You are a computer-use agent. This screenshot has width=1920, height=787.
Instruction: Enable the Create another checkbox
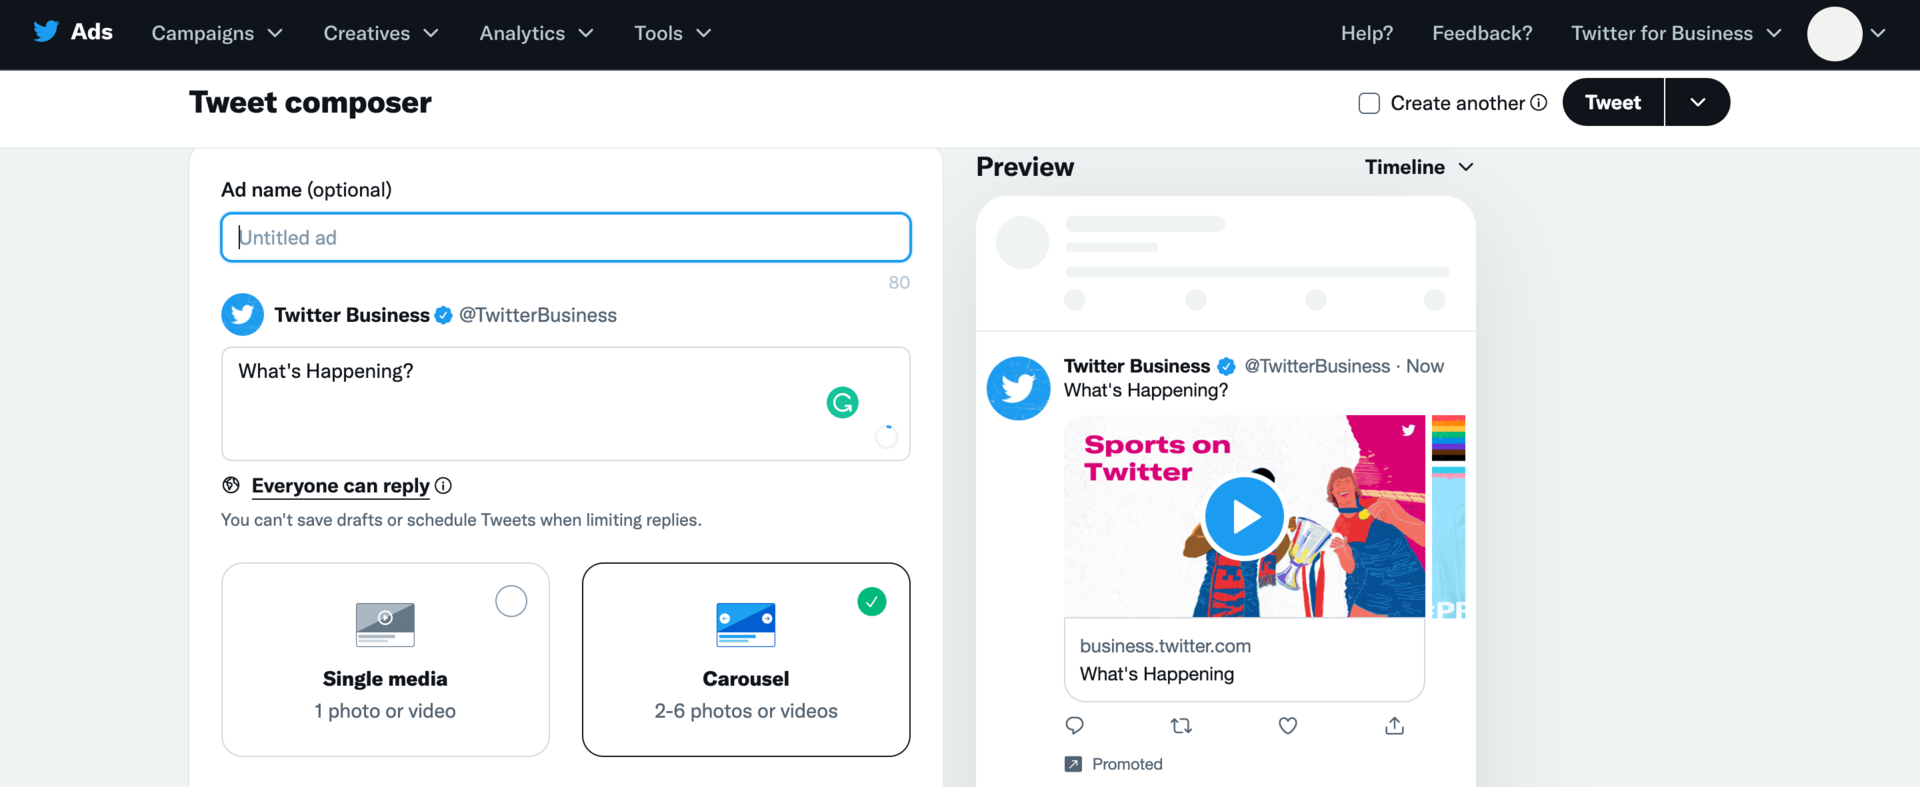coord(1369,103)
